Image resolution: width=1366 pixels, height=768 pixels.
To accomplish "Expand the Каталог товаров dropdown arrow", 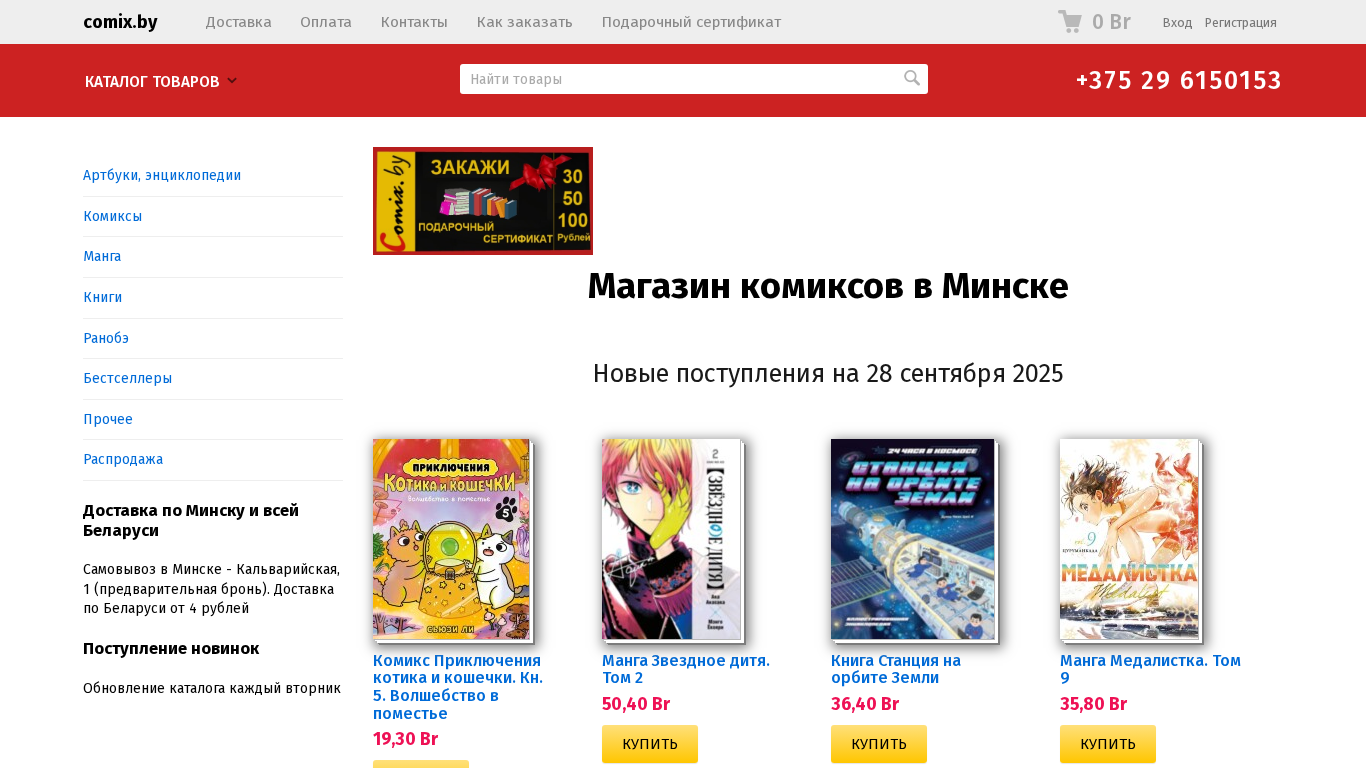I will tap(232, 81).
